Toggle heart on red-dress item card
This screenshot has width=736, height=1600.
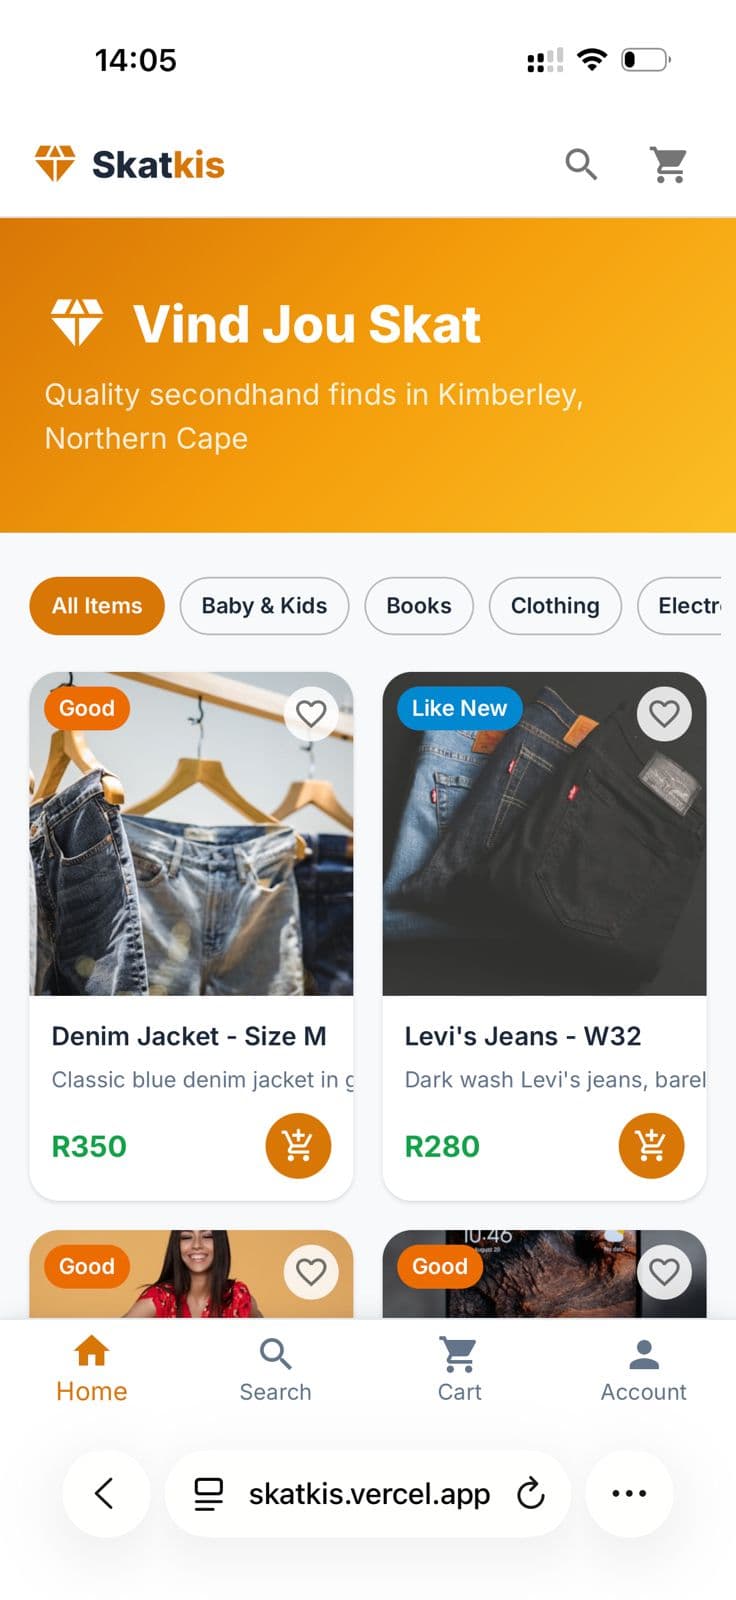(x=311, y=1272)
